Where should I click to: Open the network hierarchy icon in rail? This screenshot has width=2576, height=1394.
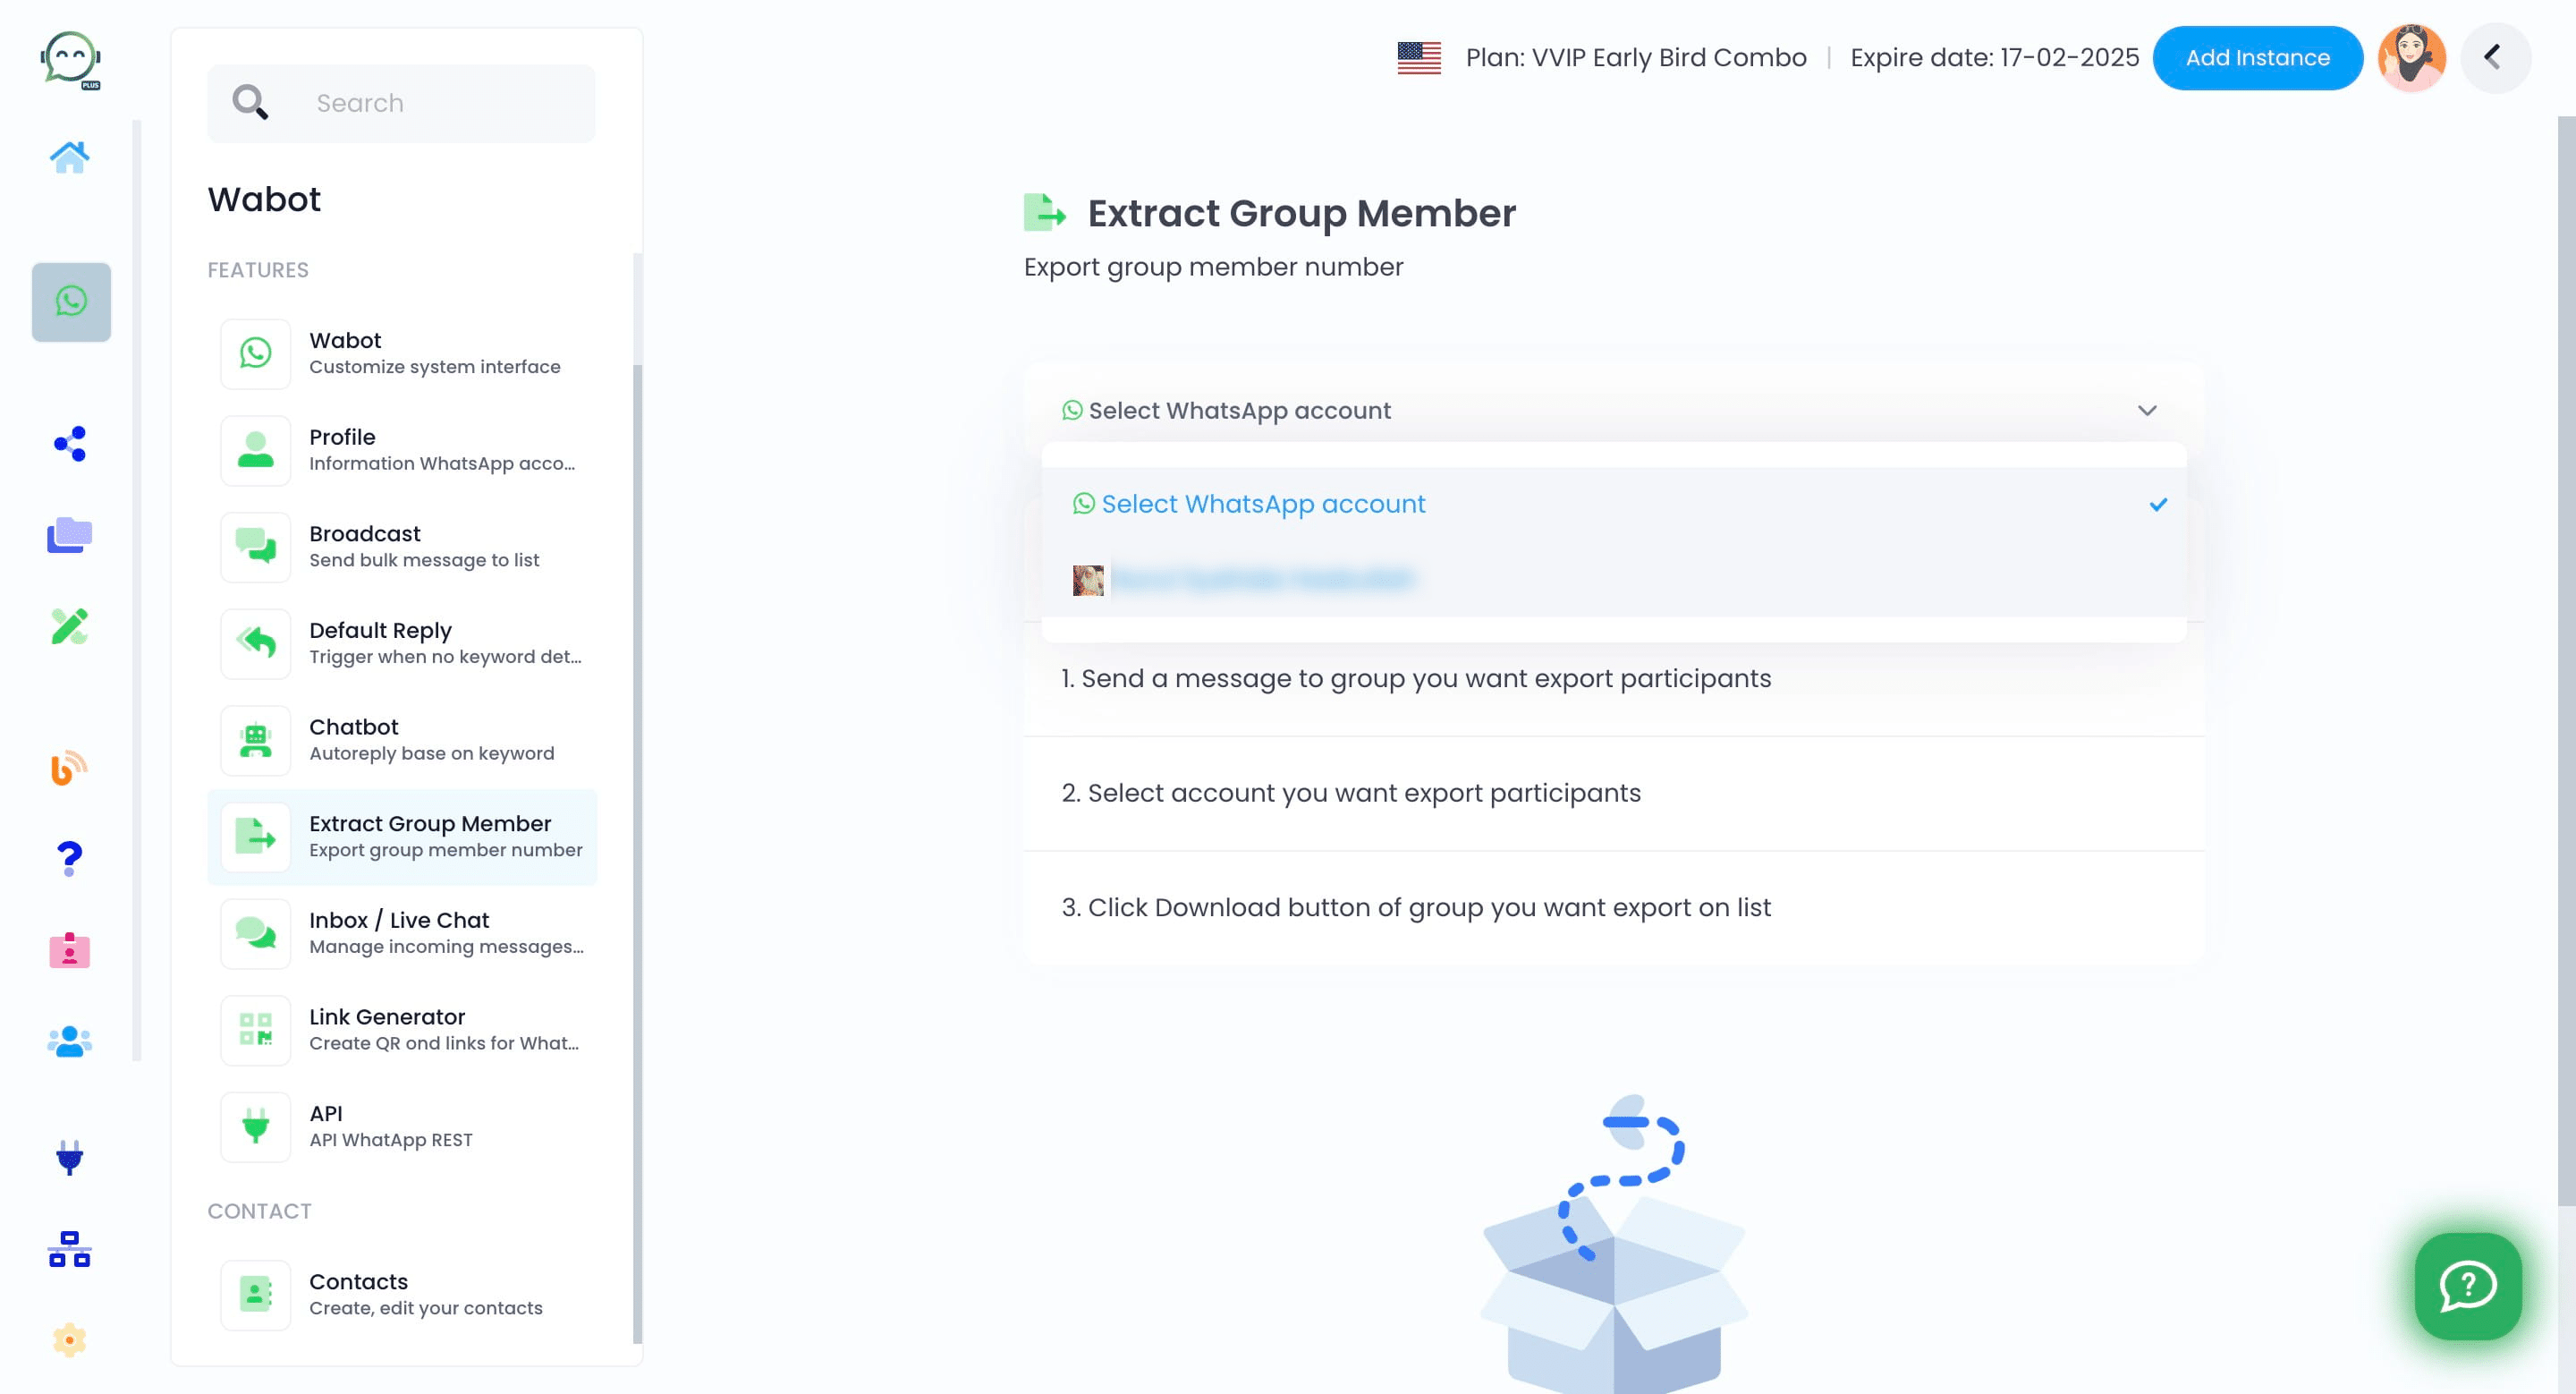pyautogui.click(x=69, y=1249)
